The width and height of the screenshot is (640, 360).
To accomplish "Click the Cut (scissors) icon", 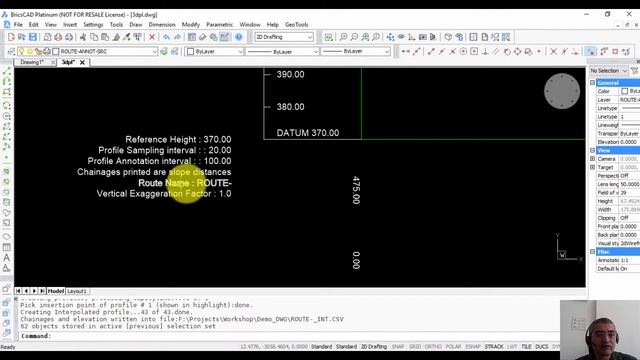I will (83, 37).
